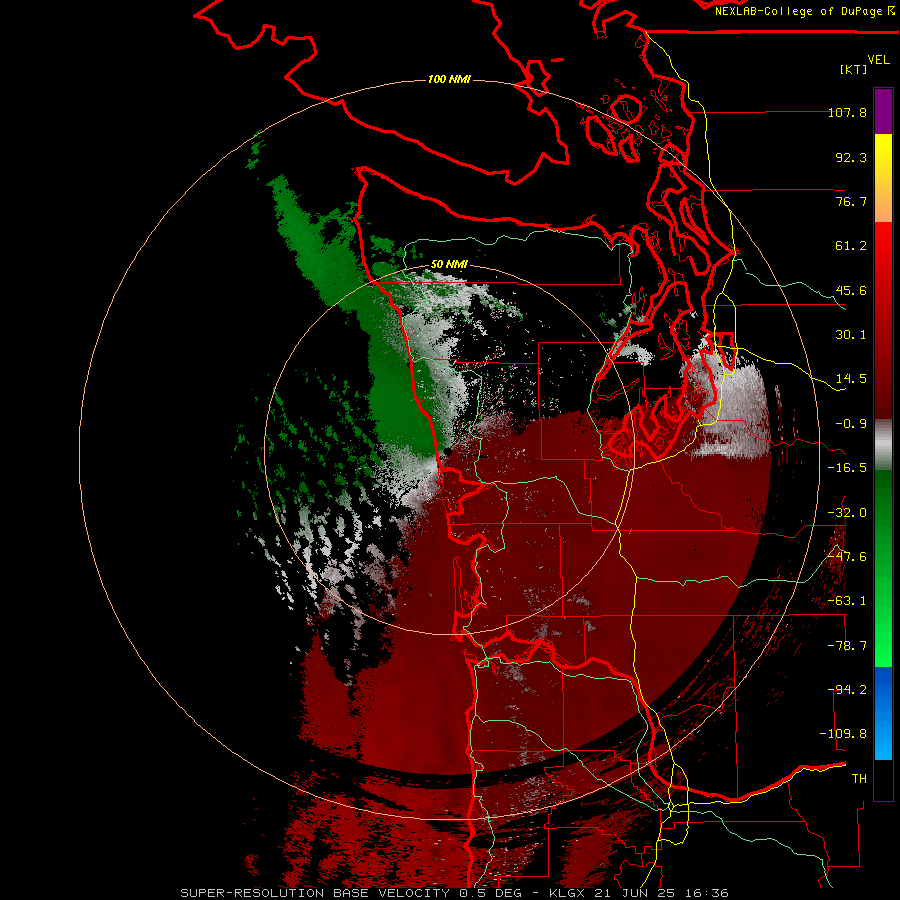Click the -16.5 velocity scale value
The image size is (900, 900).
pos(847,468)
